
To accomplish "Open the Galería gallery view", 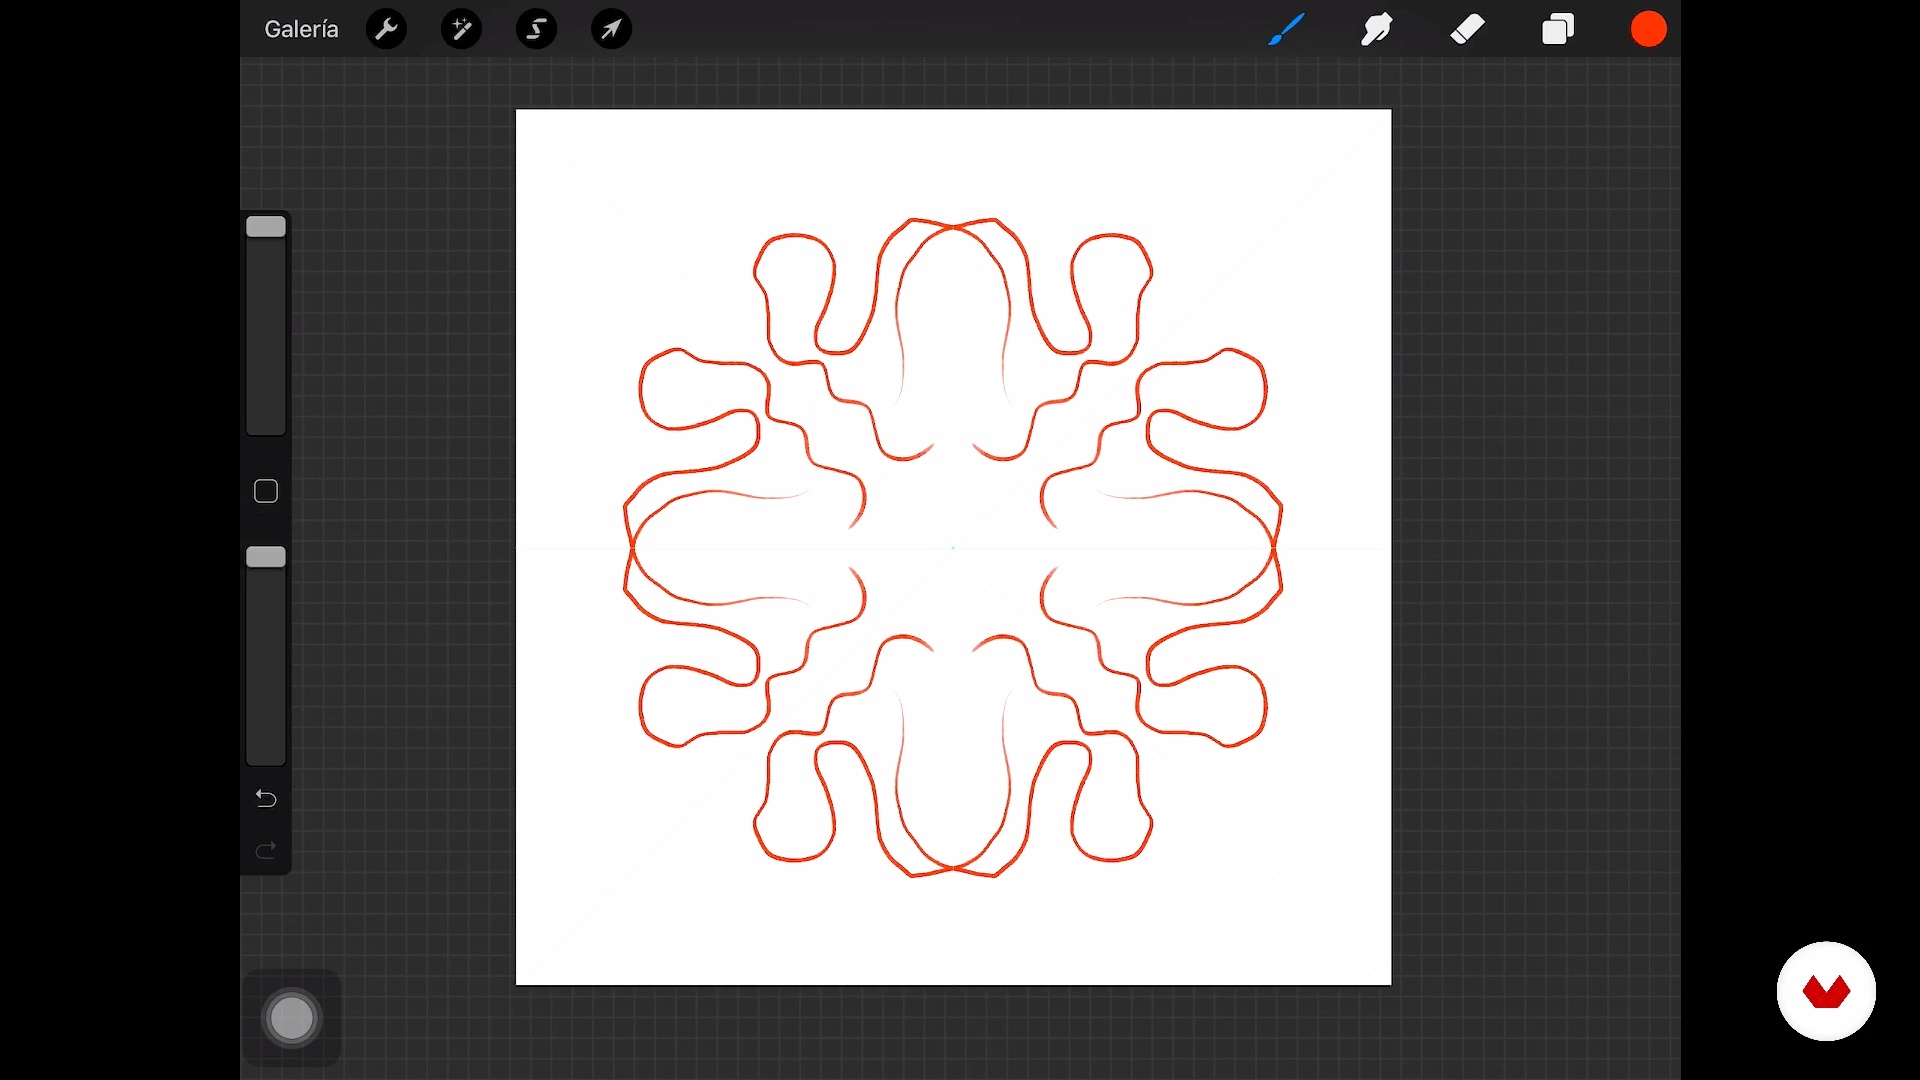I will [301, 30].
